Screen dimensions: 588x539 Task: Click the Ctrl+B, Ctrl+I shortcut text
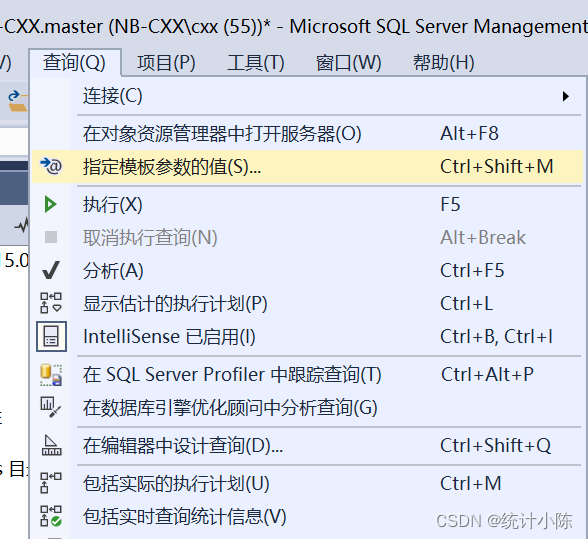pos(496,337)
